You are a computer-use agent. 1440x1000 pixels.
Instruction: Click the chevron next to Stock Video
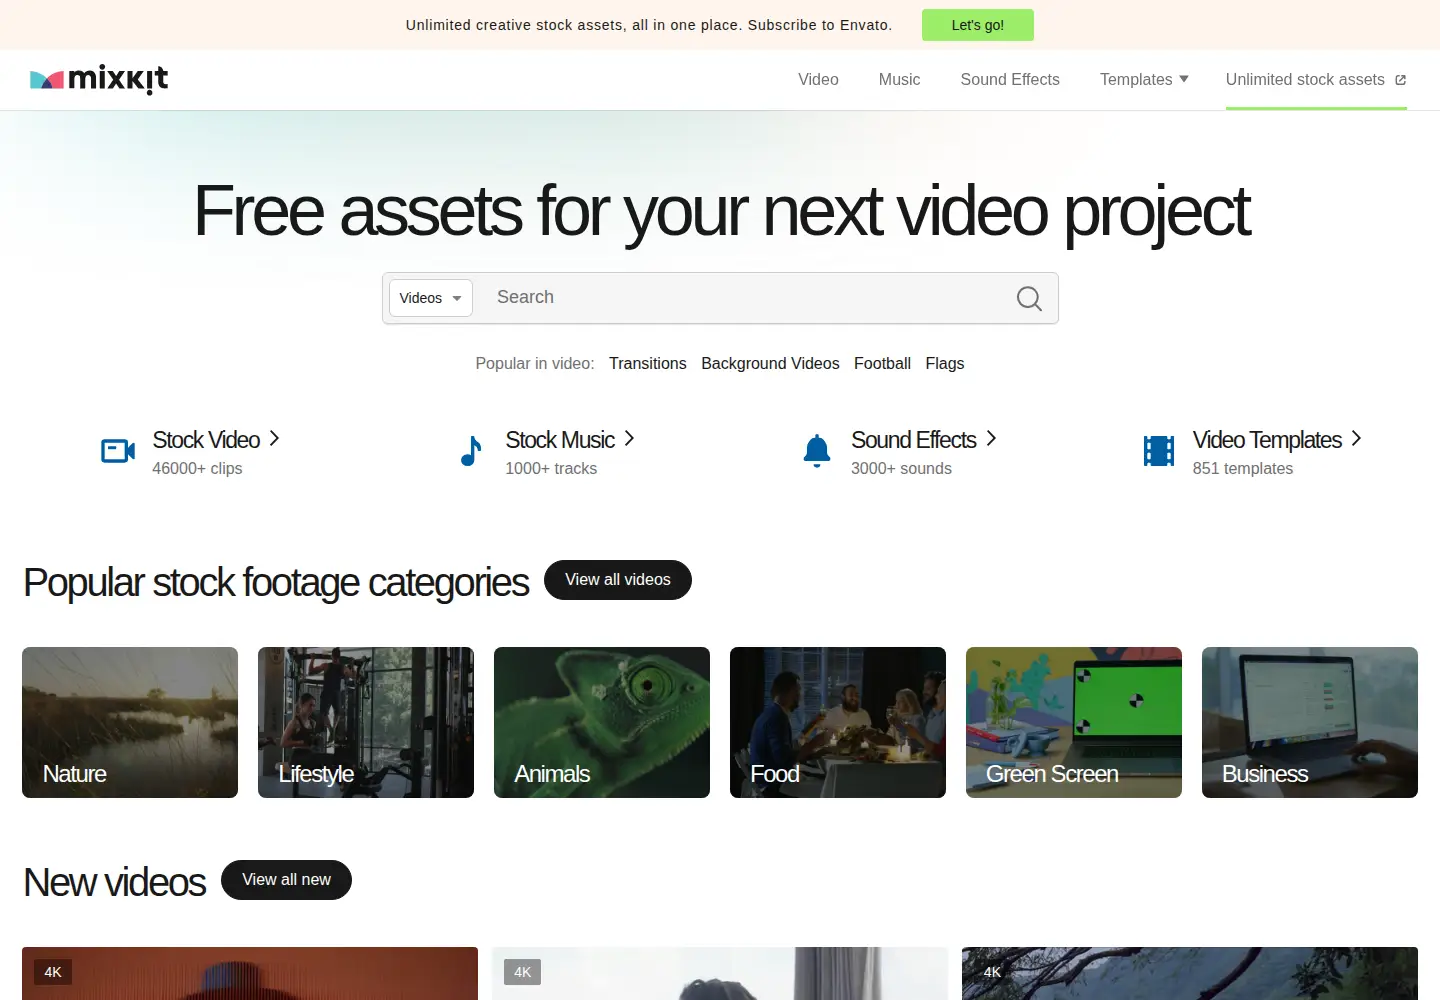[274, 438]
